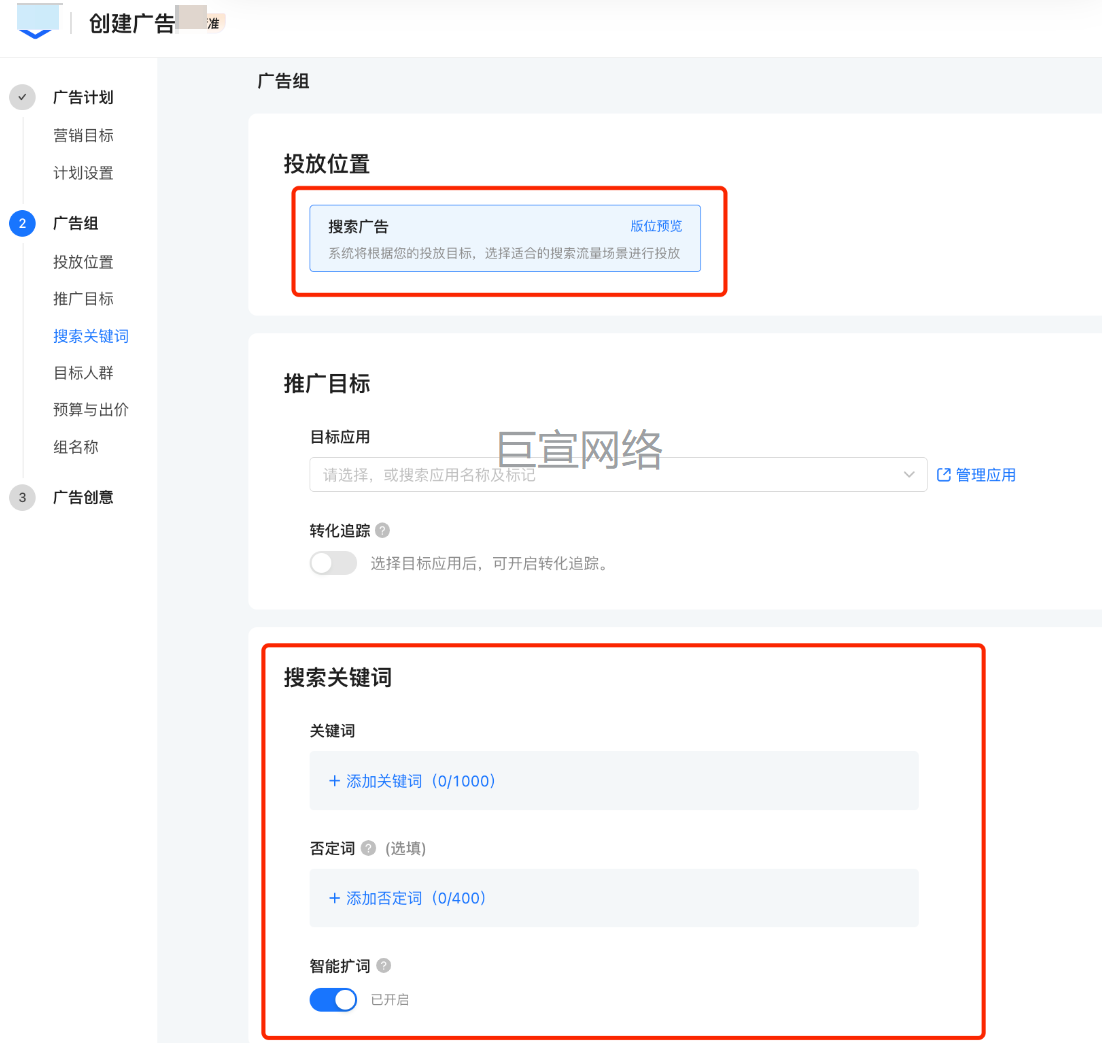Viewport: 1102px width, 1043px height.
Task: Click the external-link icon before 管理应用
Action: [942, 474]
